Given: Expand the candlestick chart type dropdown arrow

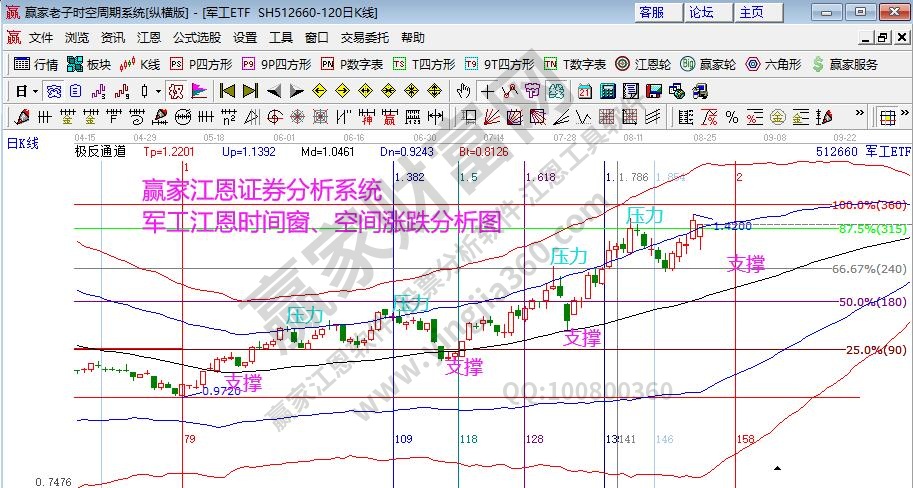Looking at the screenshot, I should click(x=158, y=91).
